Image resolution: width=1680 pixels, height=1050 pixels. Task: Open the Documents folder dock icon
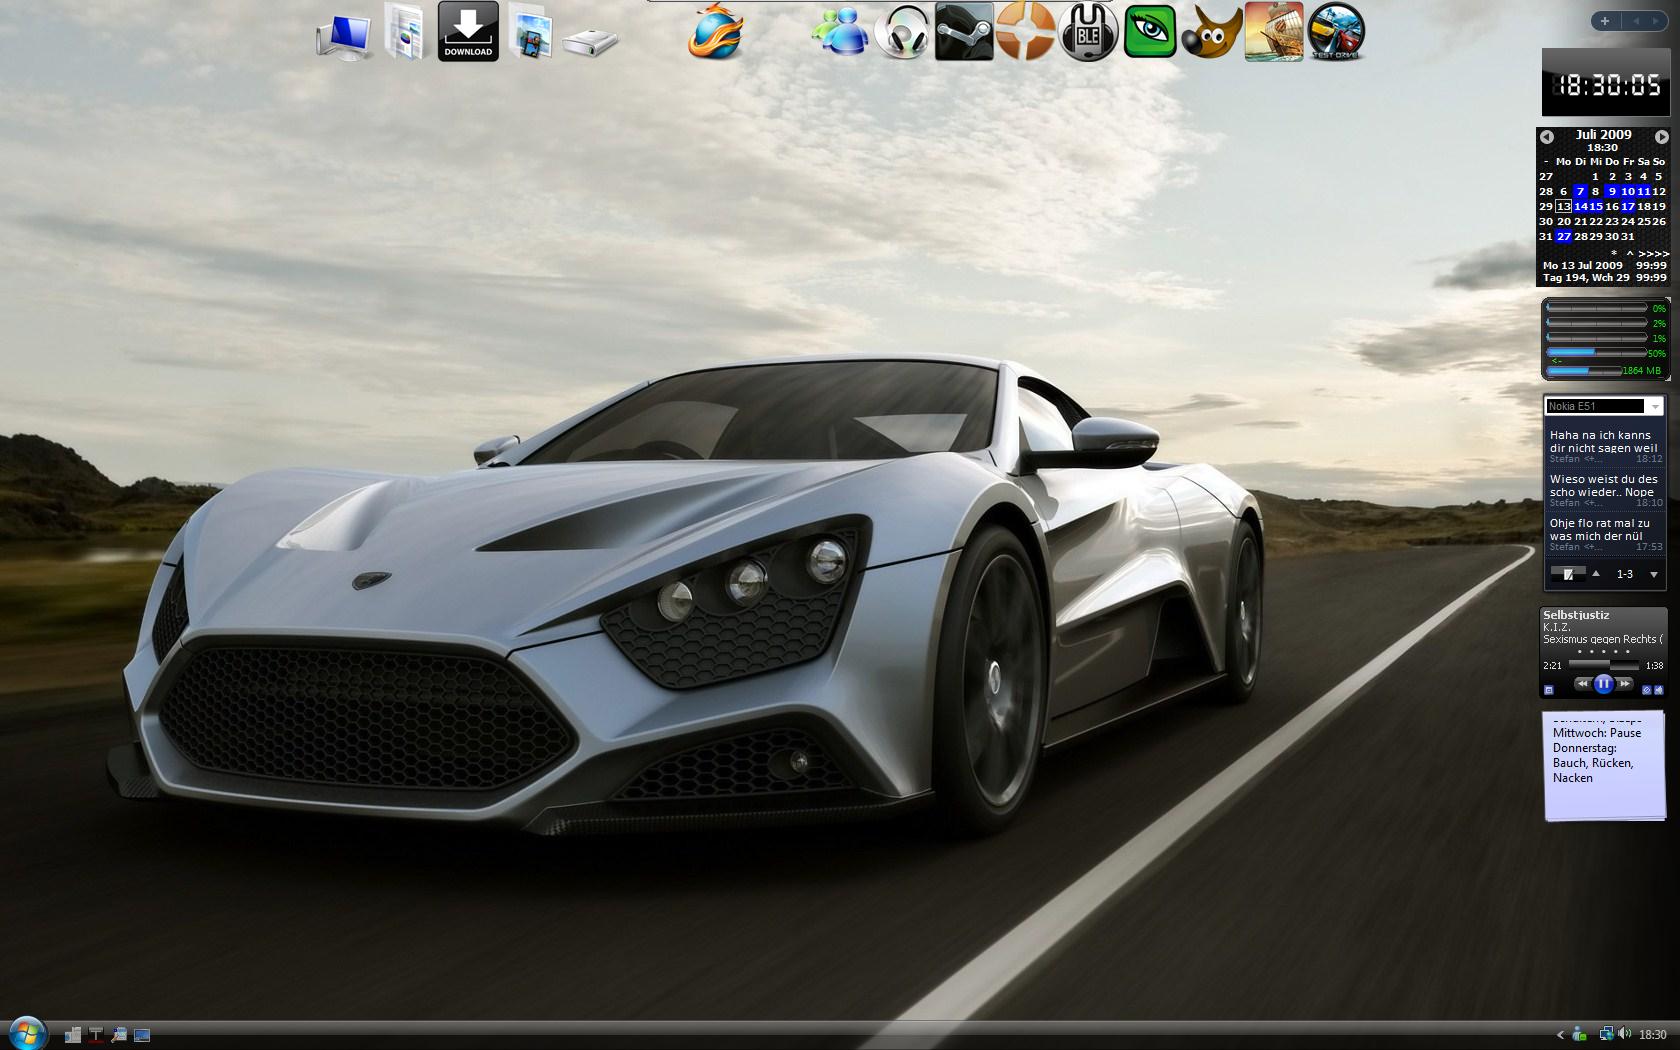pos(406,32)
